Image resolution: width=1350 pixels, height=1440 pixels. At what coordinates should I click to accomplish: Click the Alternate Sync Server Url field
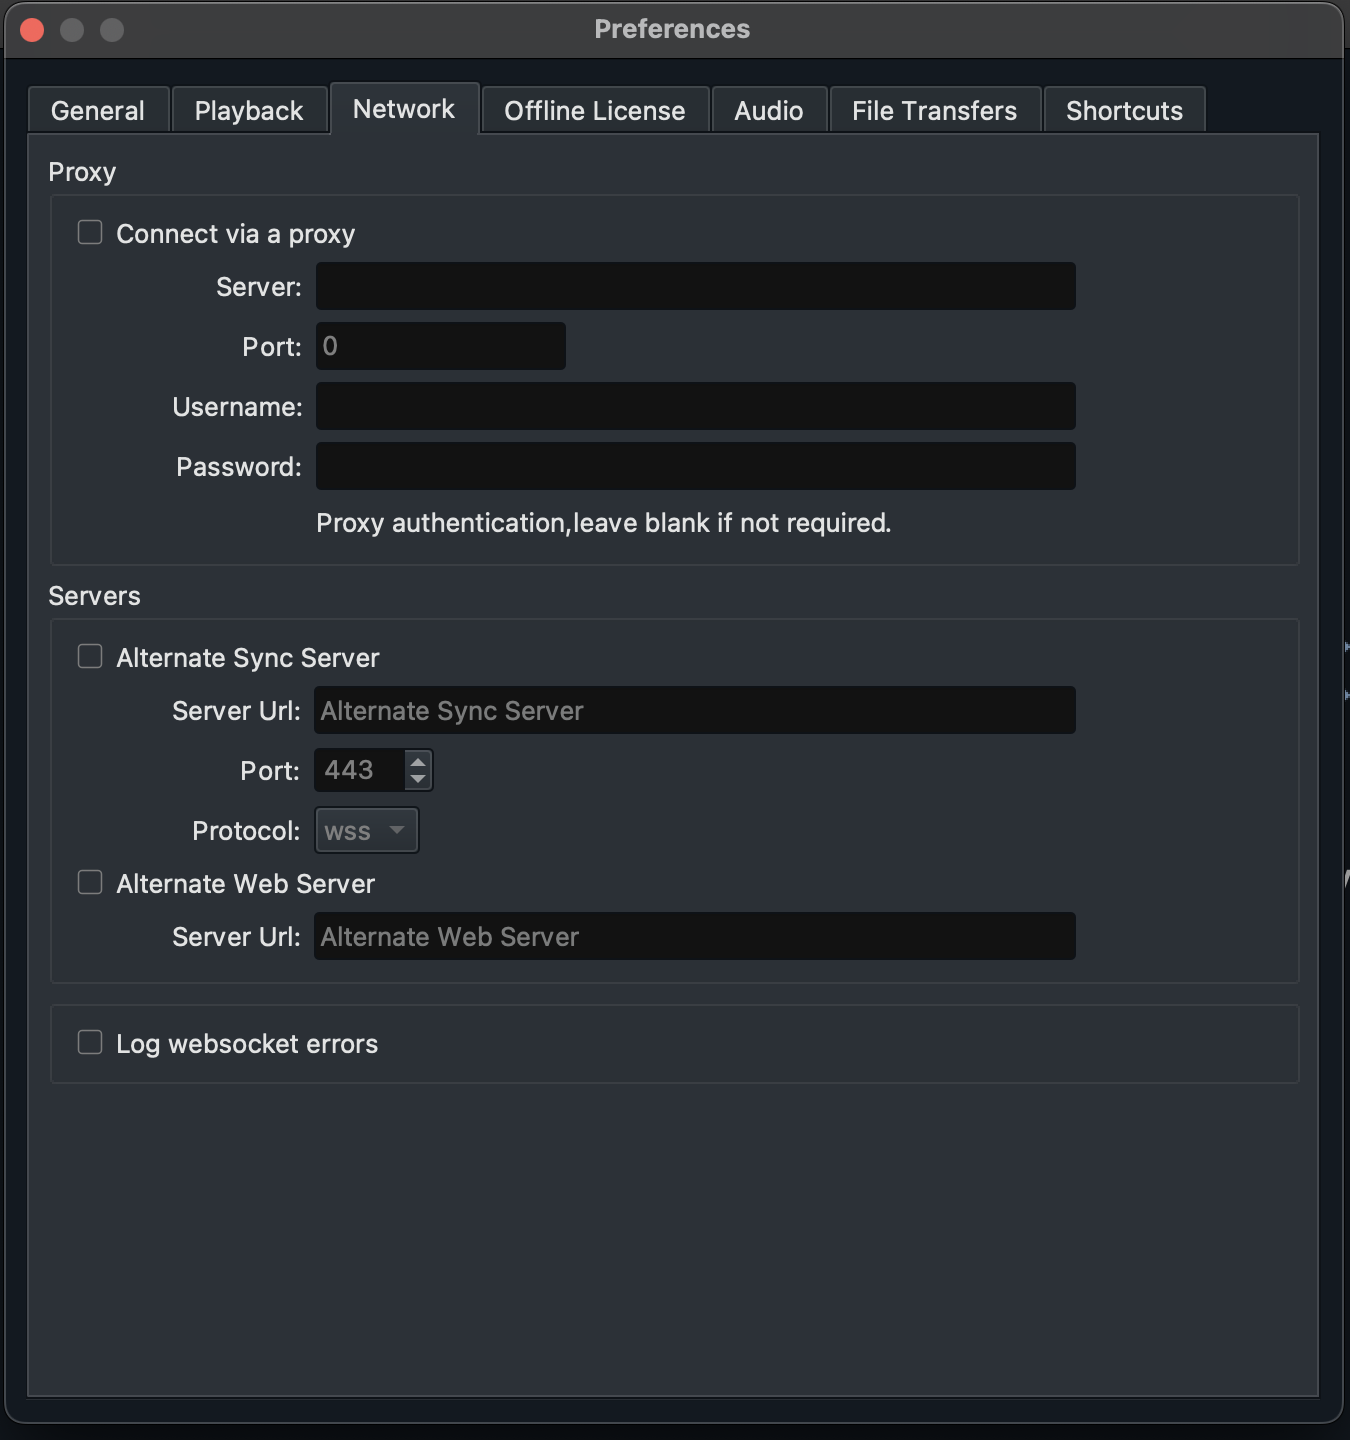[x=695, y=710]
